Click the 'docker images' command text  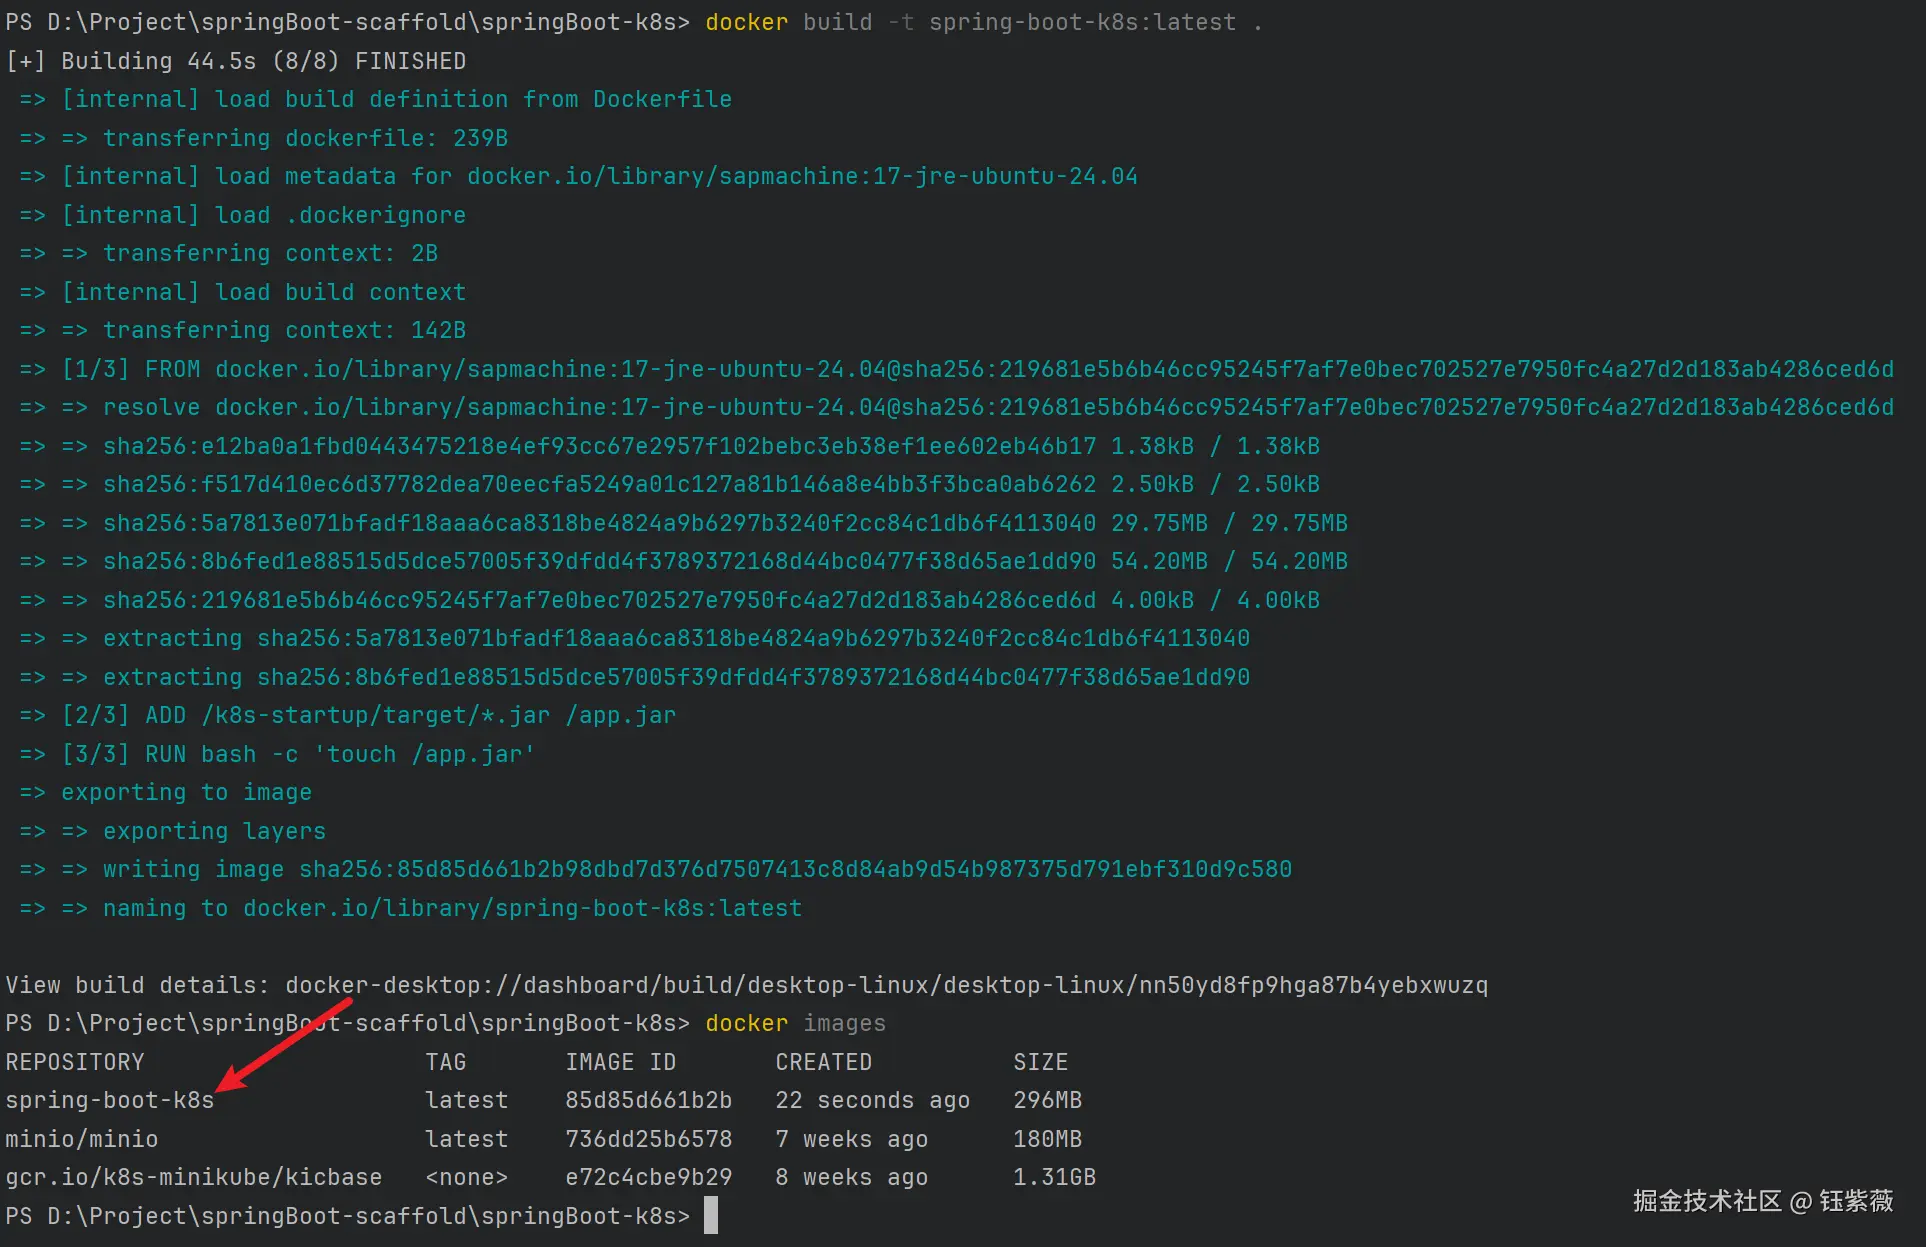click(795, 1023)
